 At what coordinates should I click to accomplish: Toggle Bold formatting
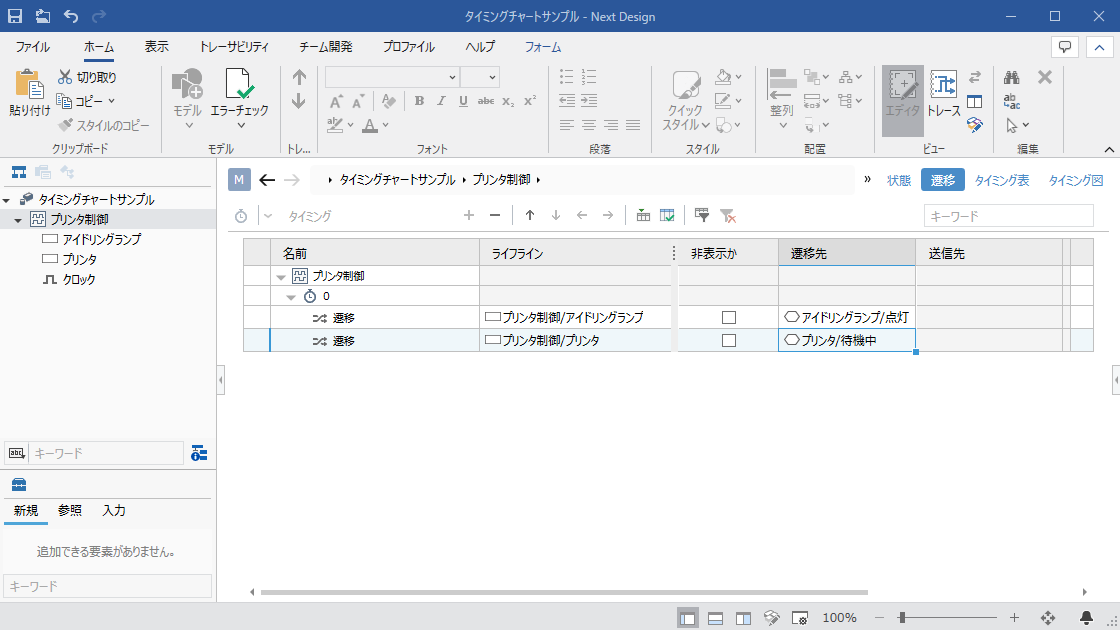419,101
